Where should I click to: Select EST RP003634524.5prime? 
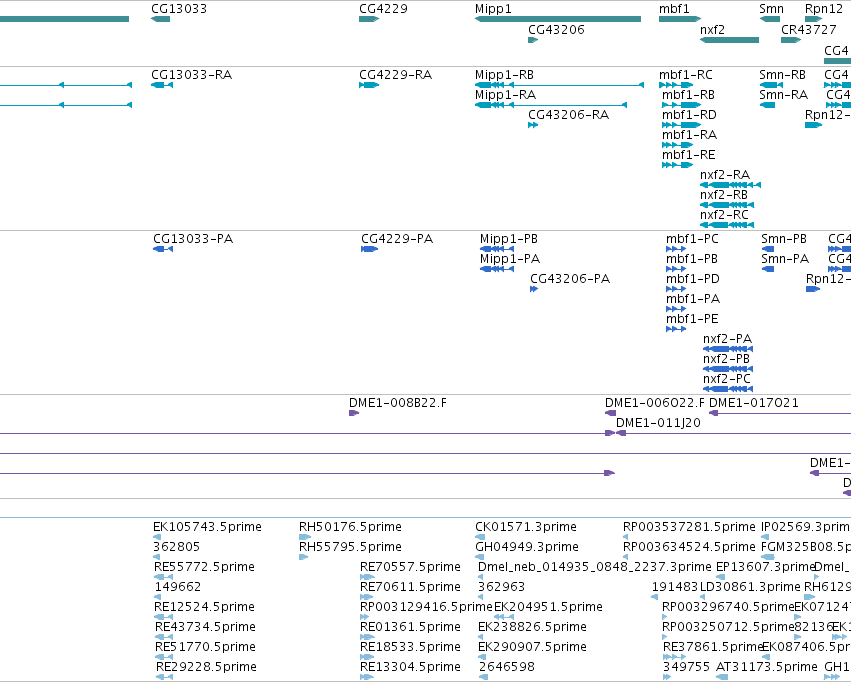pos(626,557)
